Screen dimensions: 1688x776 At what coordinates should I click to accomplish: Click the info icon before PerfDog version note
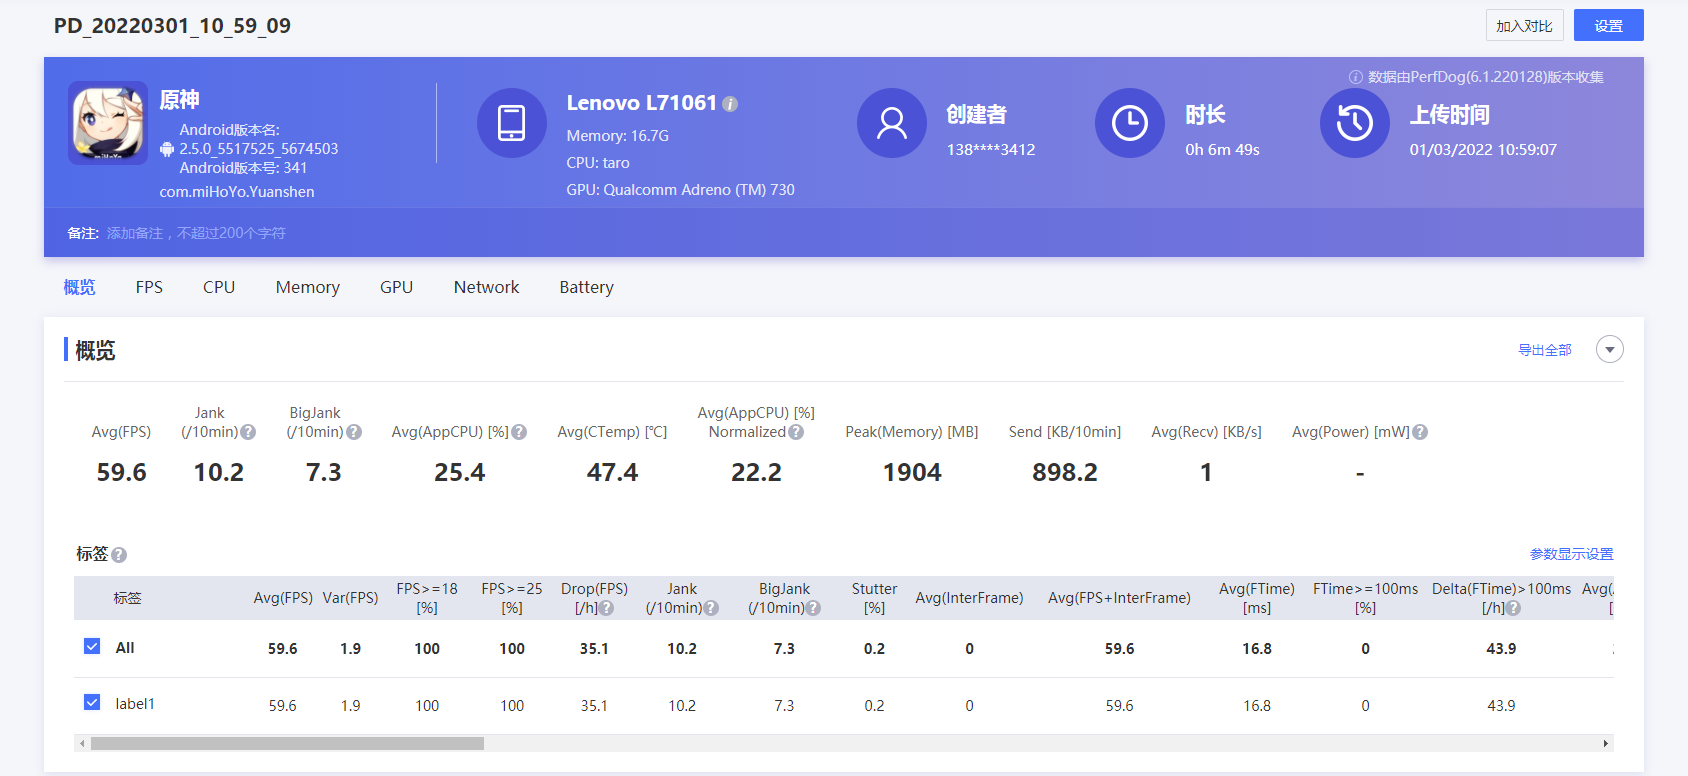click(1356, 77)
